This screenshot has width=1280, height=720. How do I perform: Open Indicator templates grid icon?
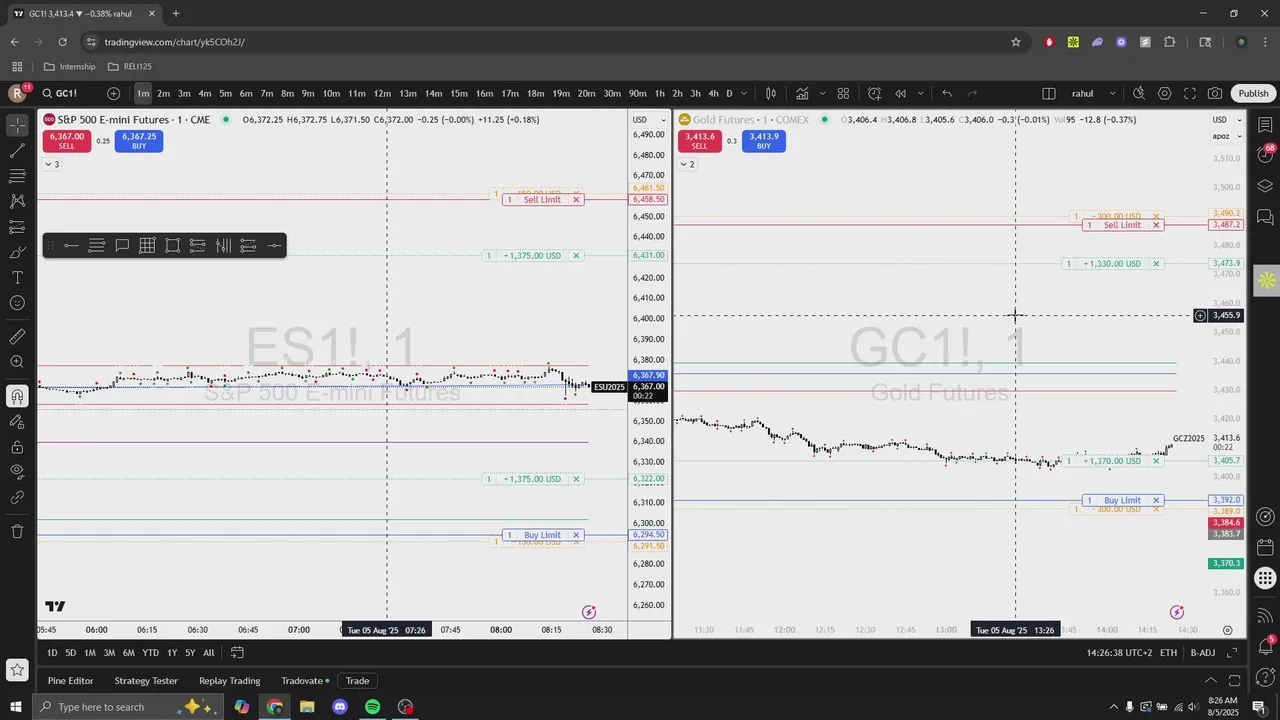pos(843,93)
